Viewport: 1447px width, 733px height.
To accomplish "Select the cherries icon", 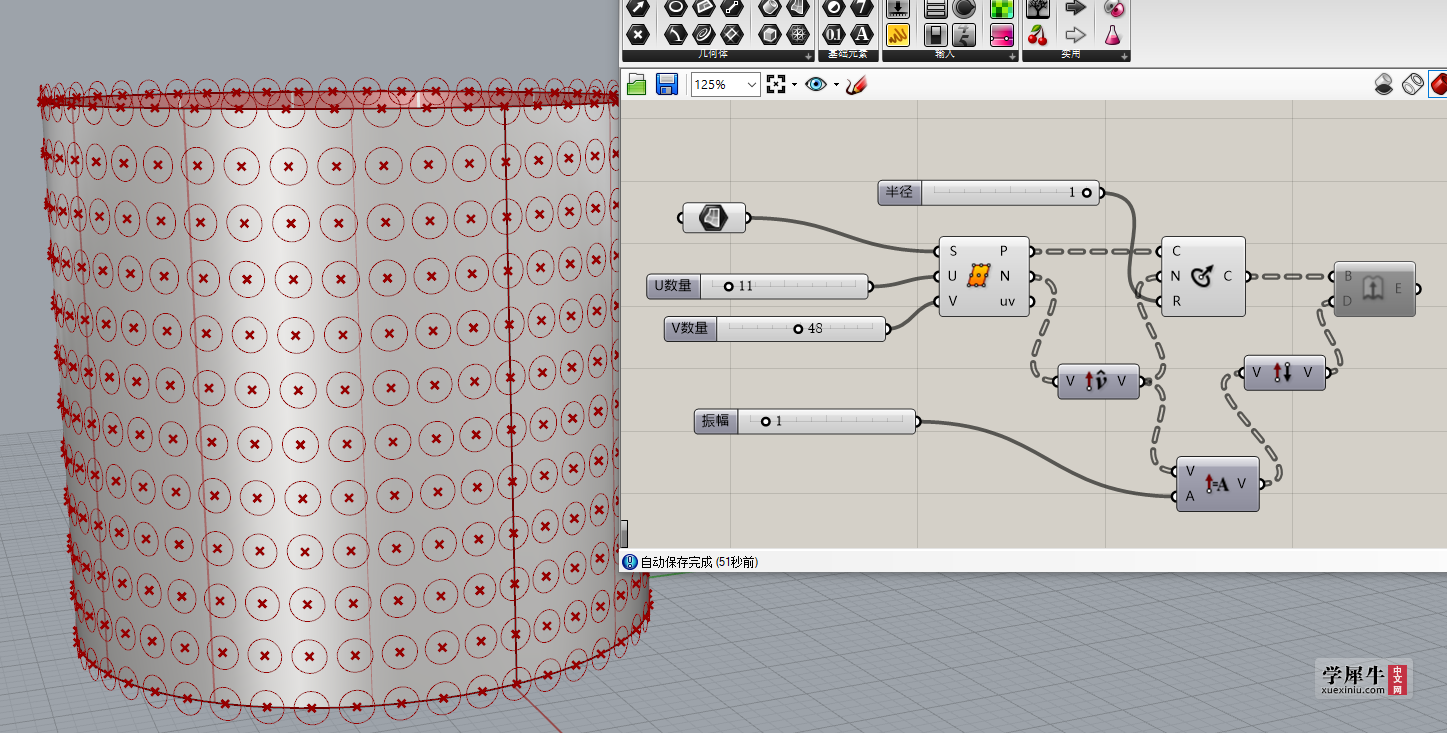I will pos(1038,35).
